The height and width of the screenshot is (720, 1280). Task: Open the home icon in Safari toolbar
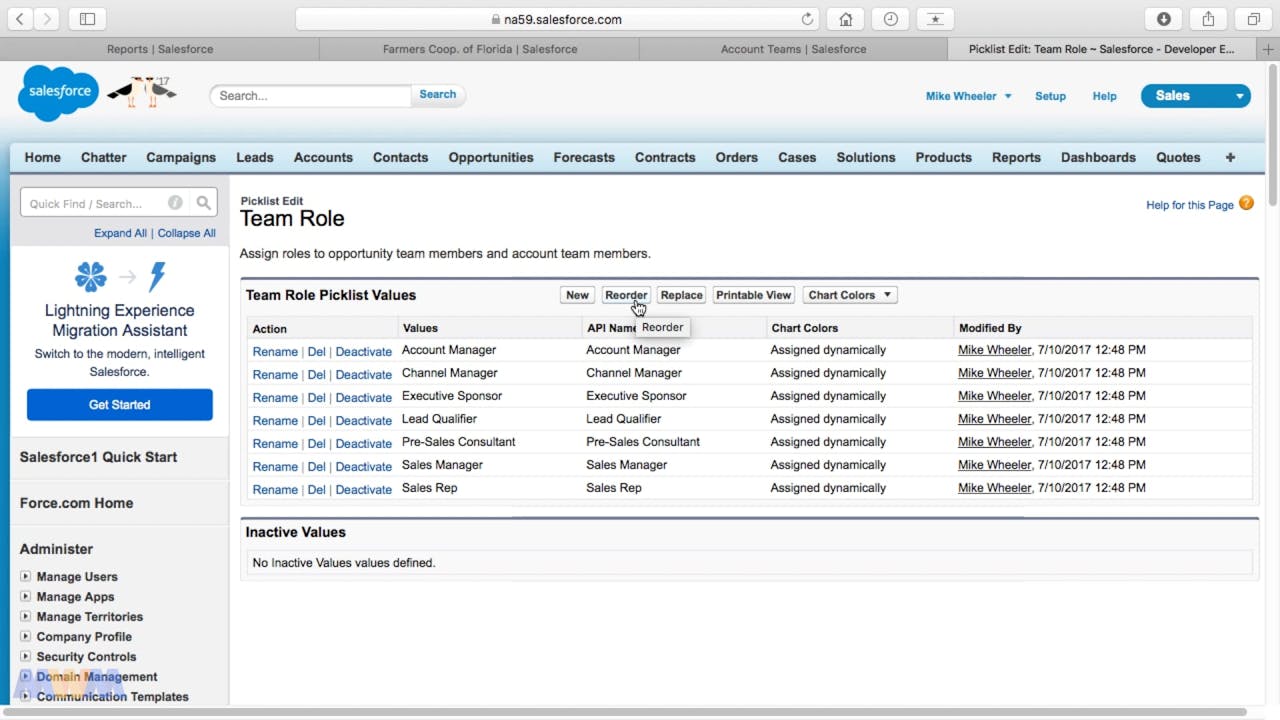pyautogui.click(x=846, y=19)
